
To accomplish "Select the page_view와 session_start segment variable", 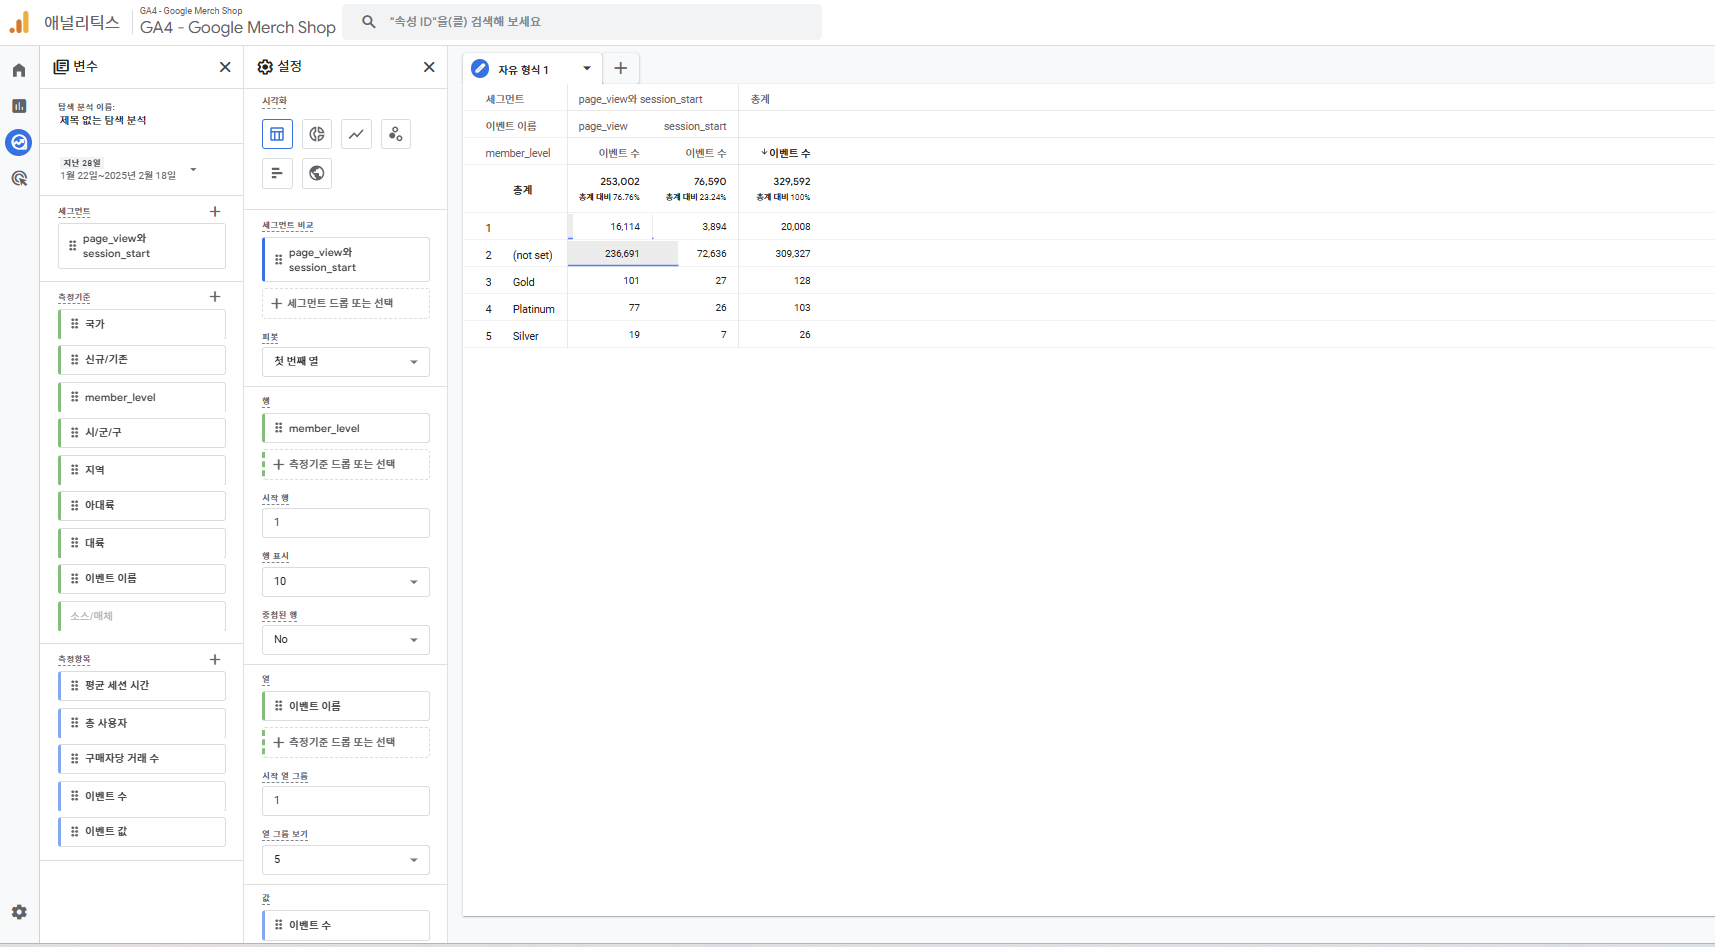I will point(142,246).
